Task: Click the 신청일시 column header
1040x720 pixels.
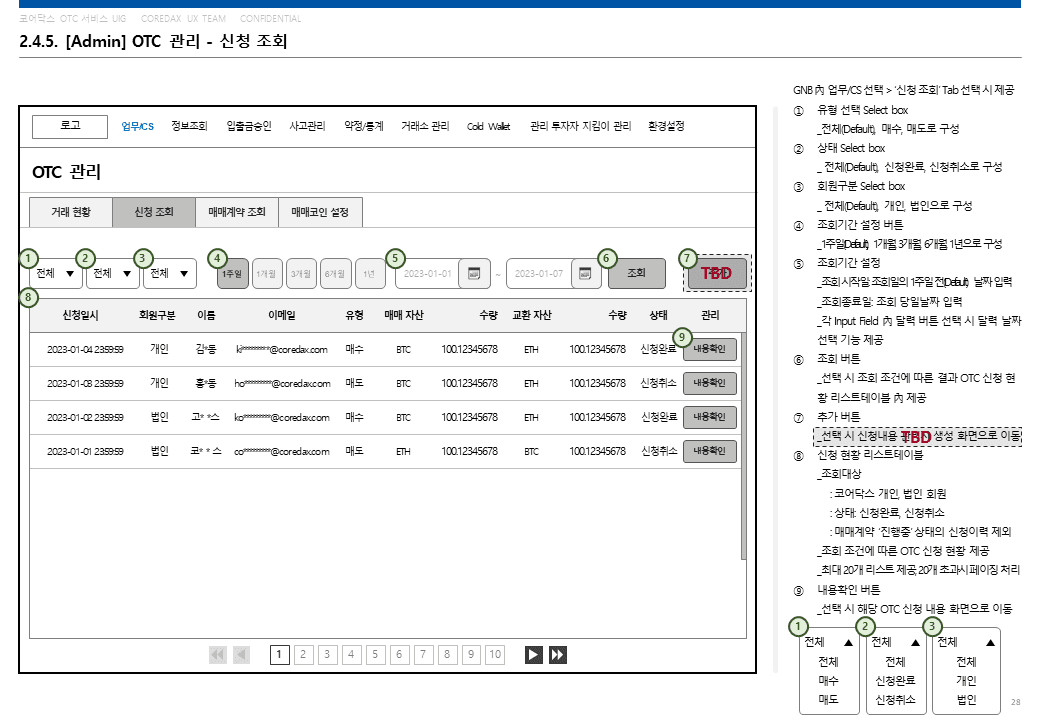Action: coord(80,316)
